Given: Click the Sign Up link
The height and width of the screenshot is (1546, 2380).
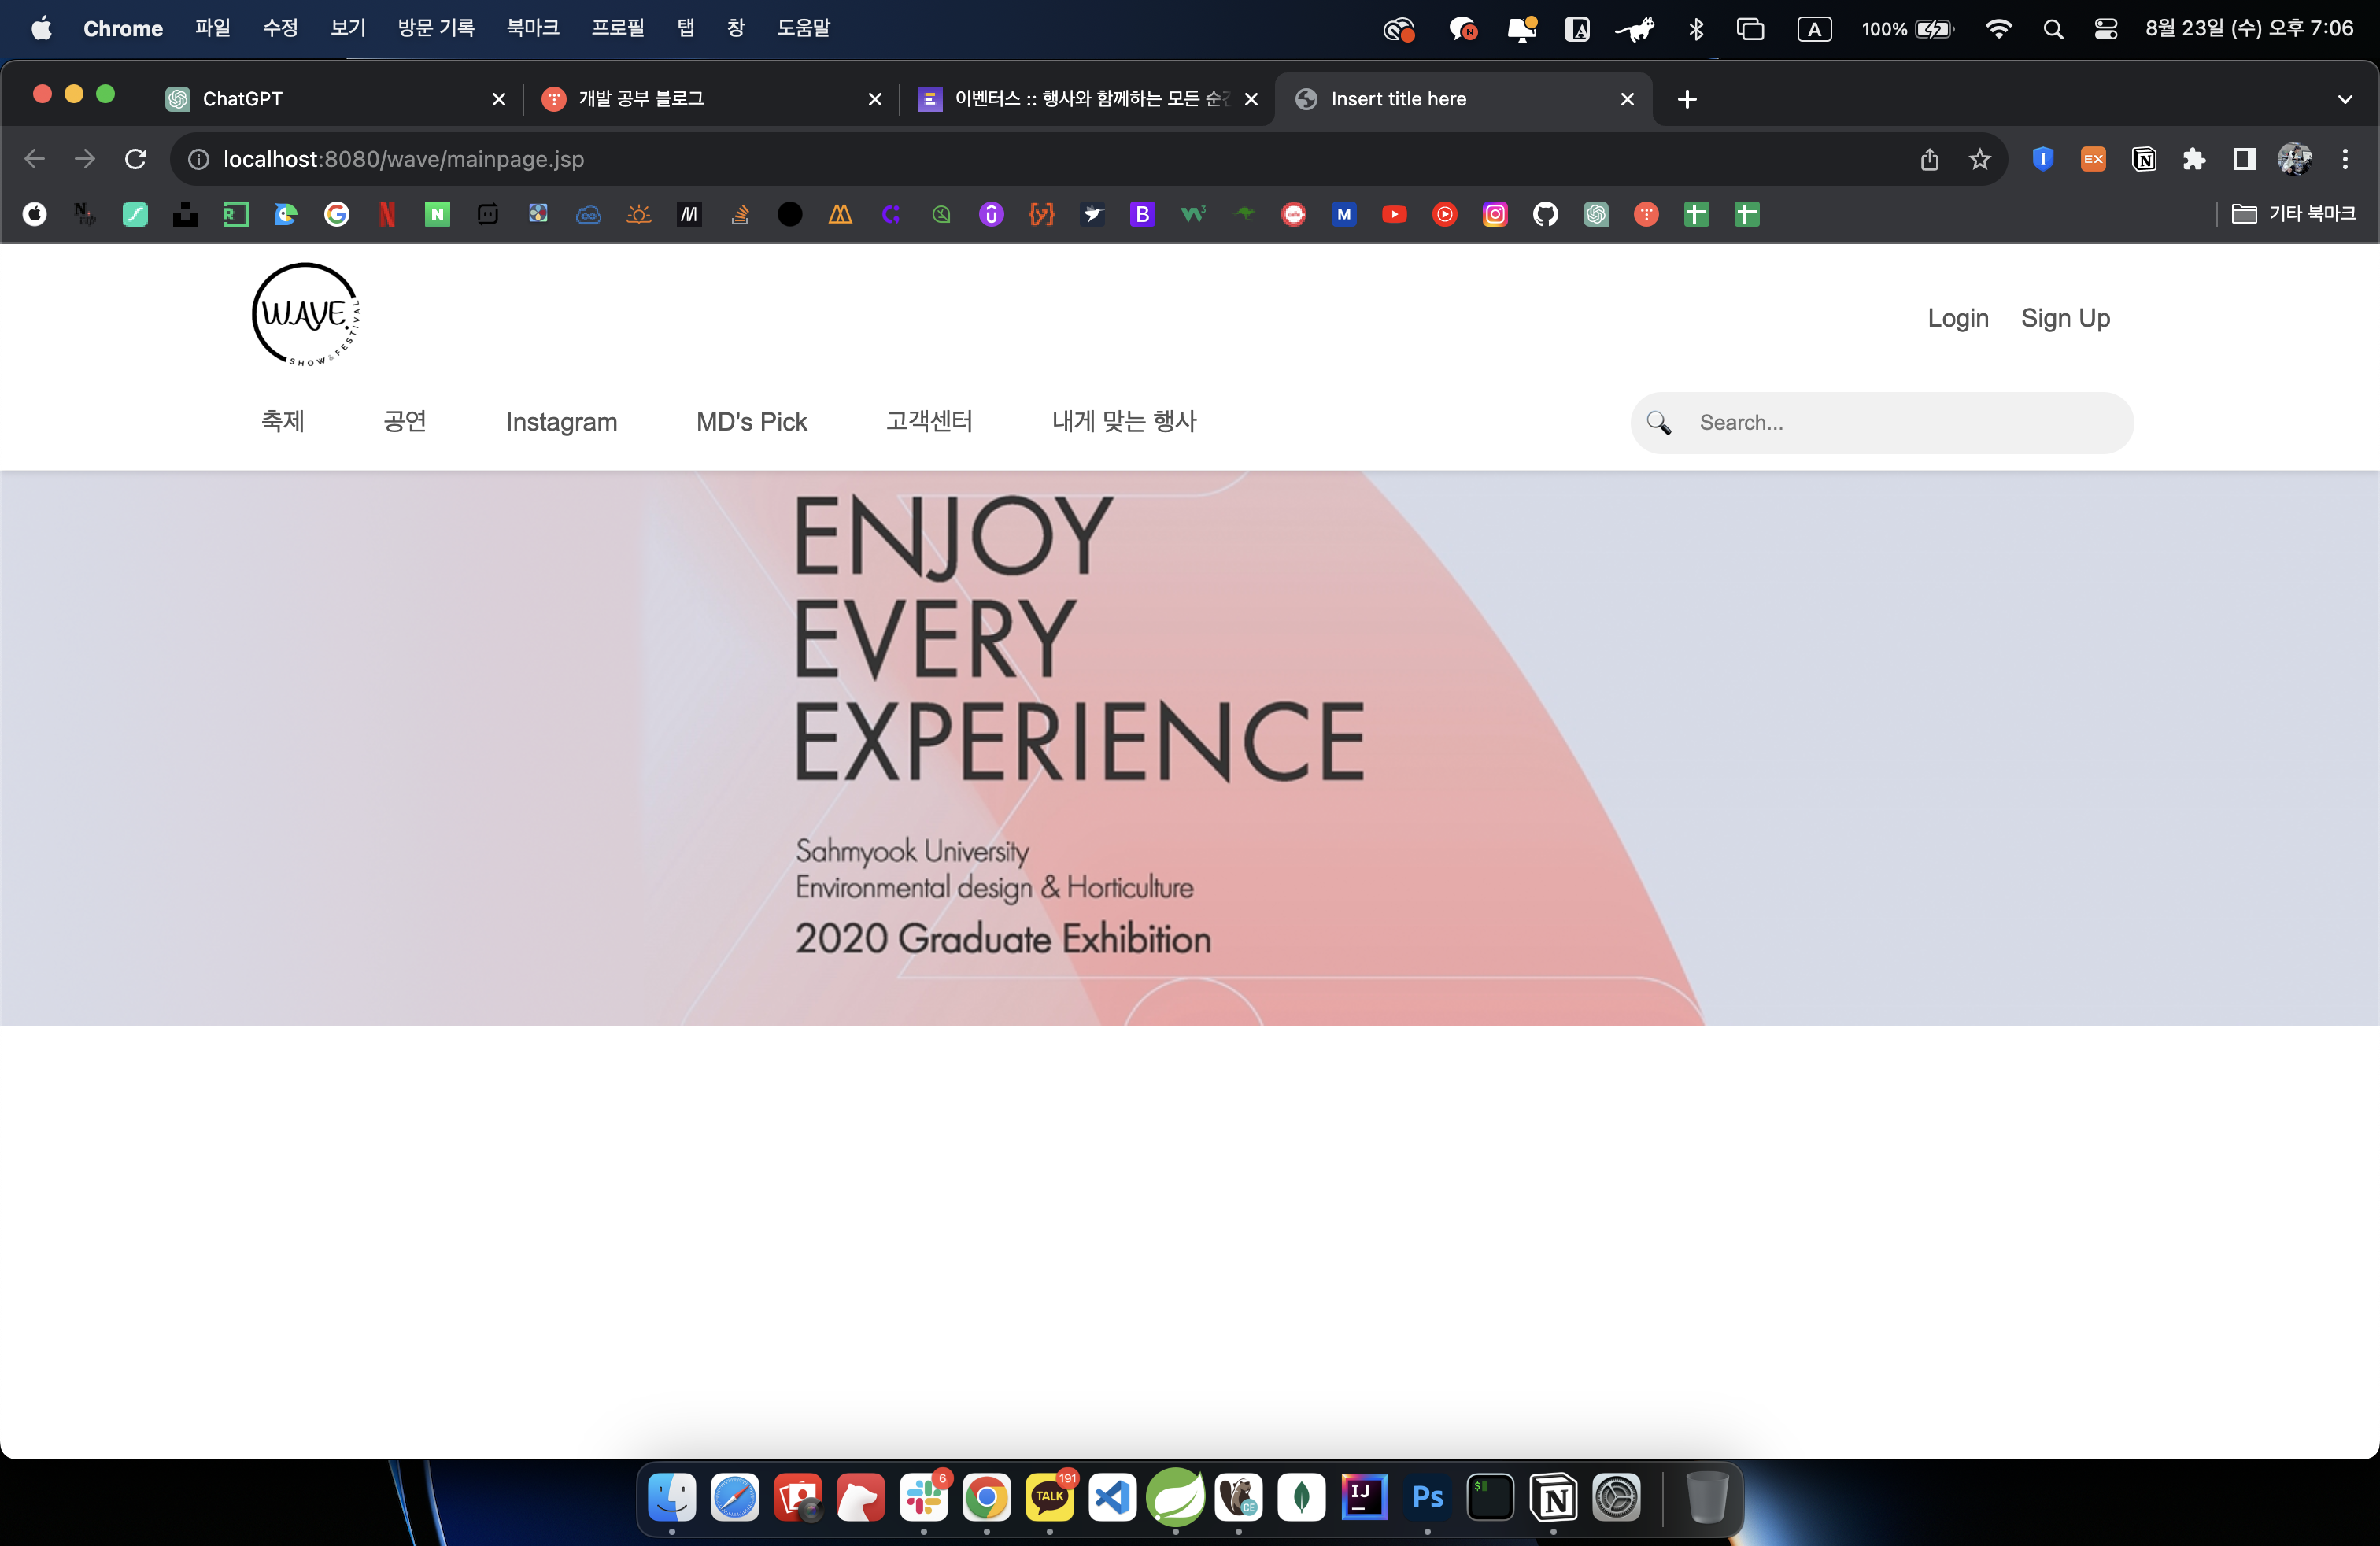Looking at the screenshot, I should point(2065,318).
